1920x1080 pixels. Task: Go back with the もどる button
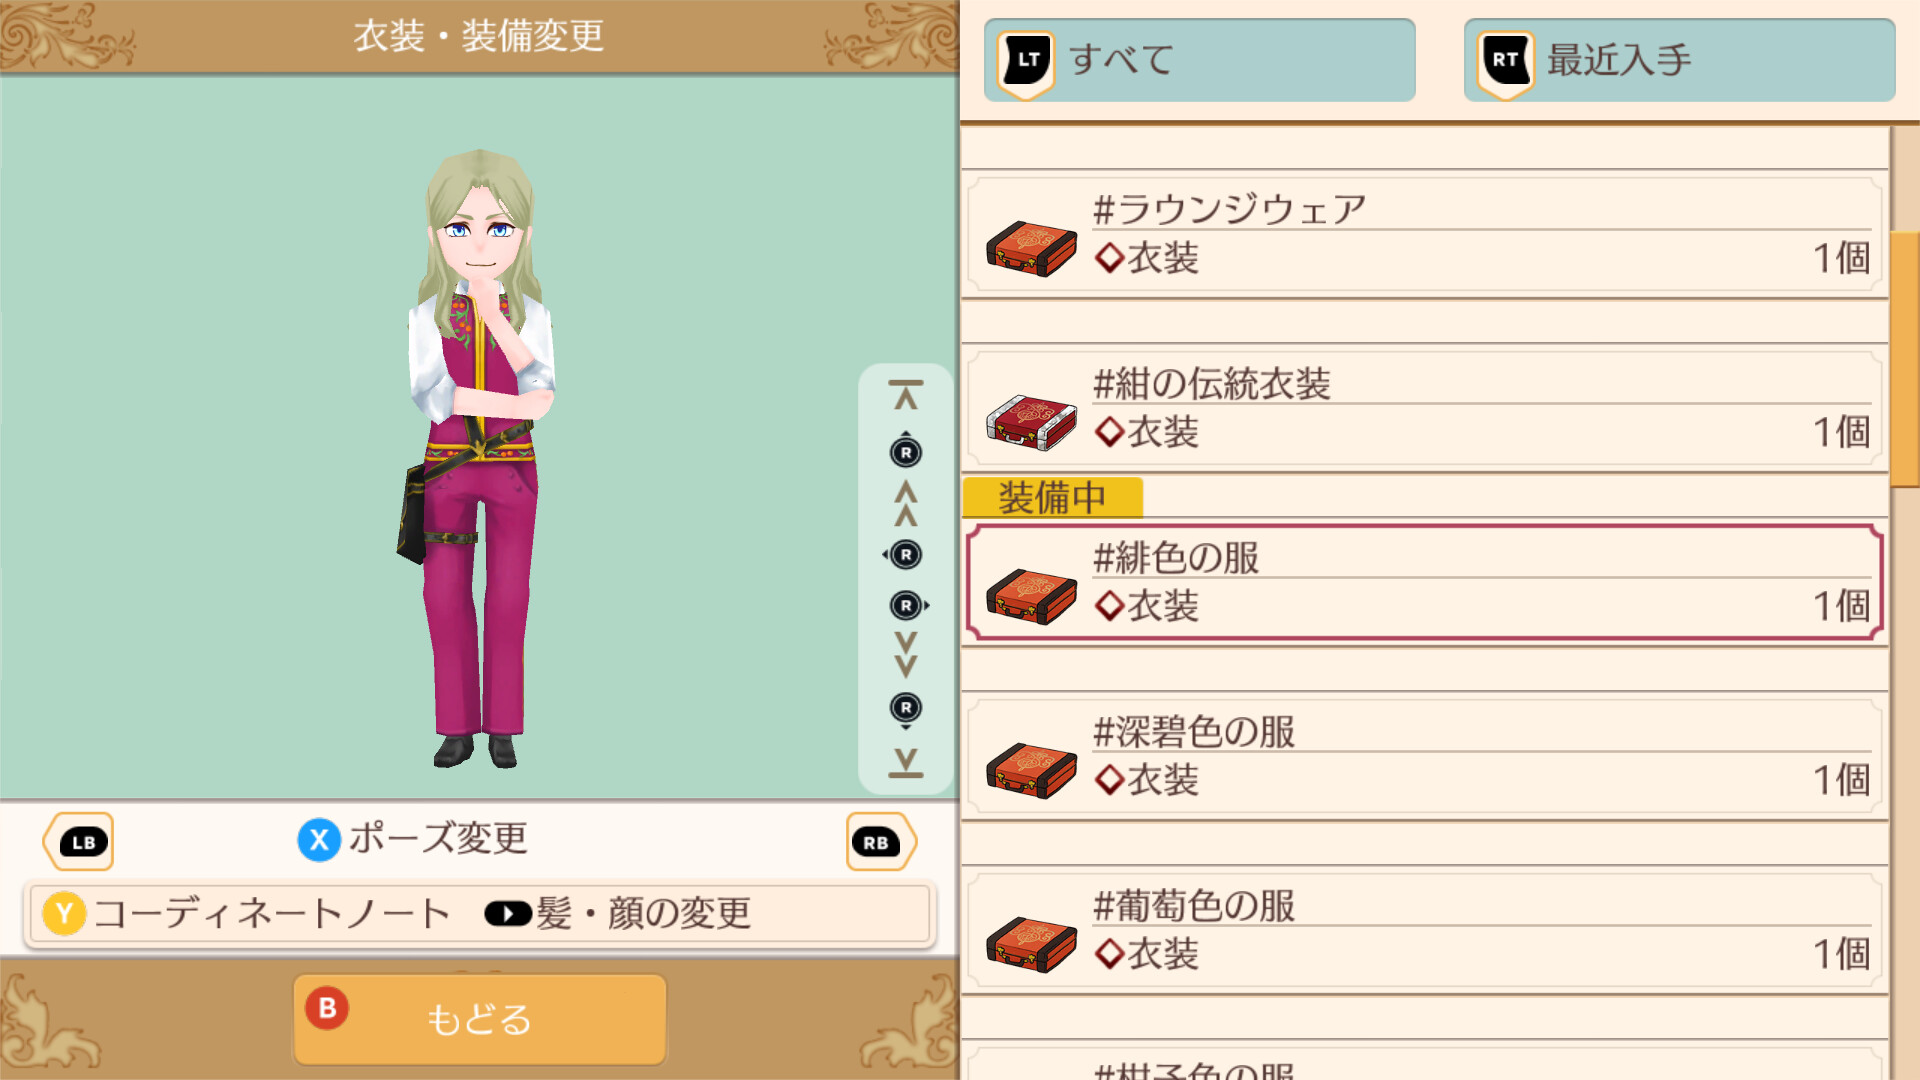tap(479, 1019)
